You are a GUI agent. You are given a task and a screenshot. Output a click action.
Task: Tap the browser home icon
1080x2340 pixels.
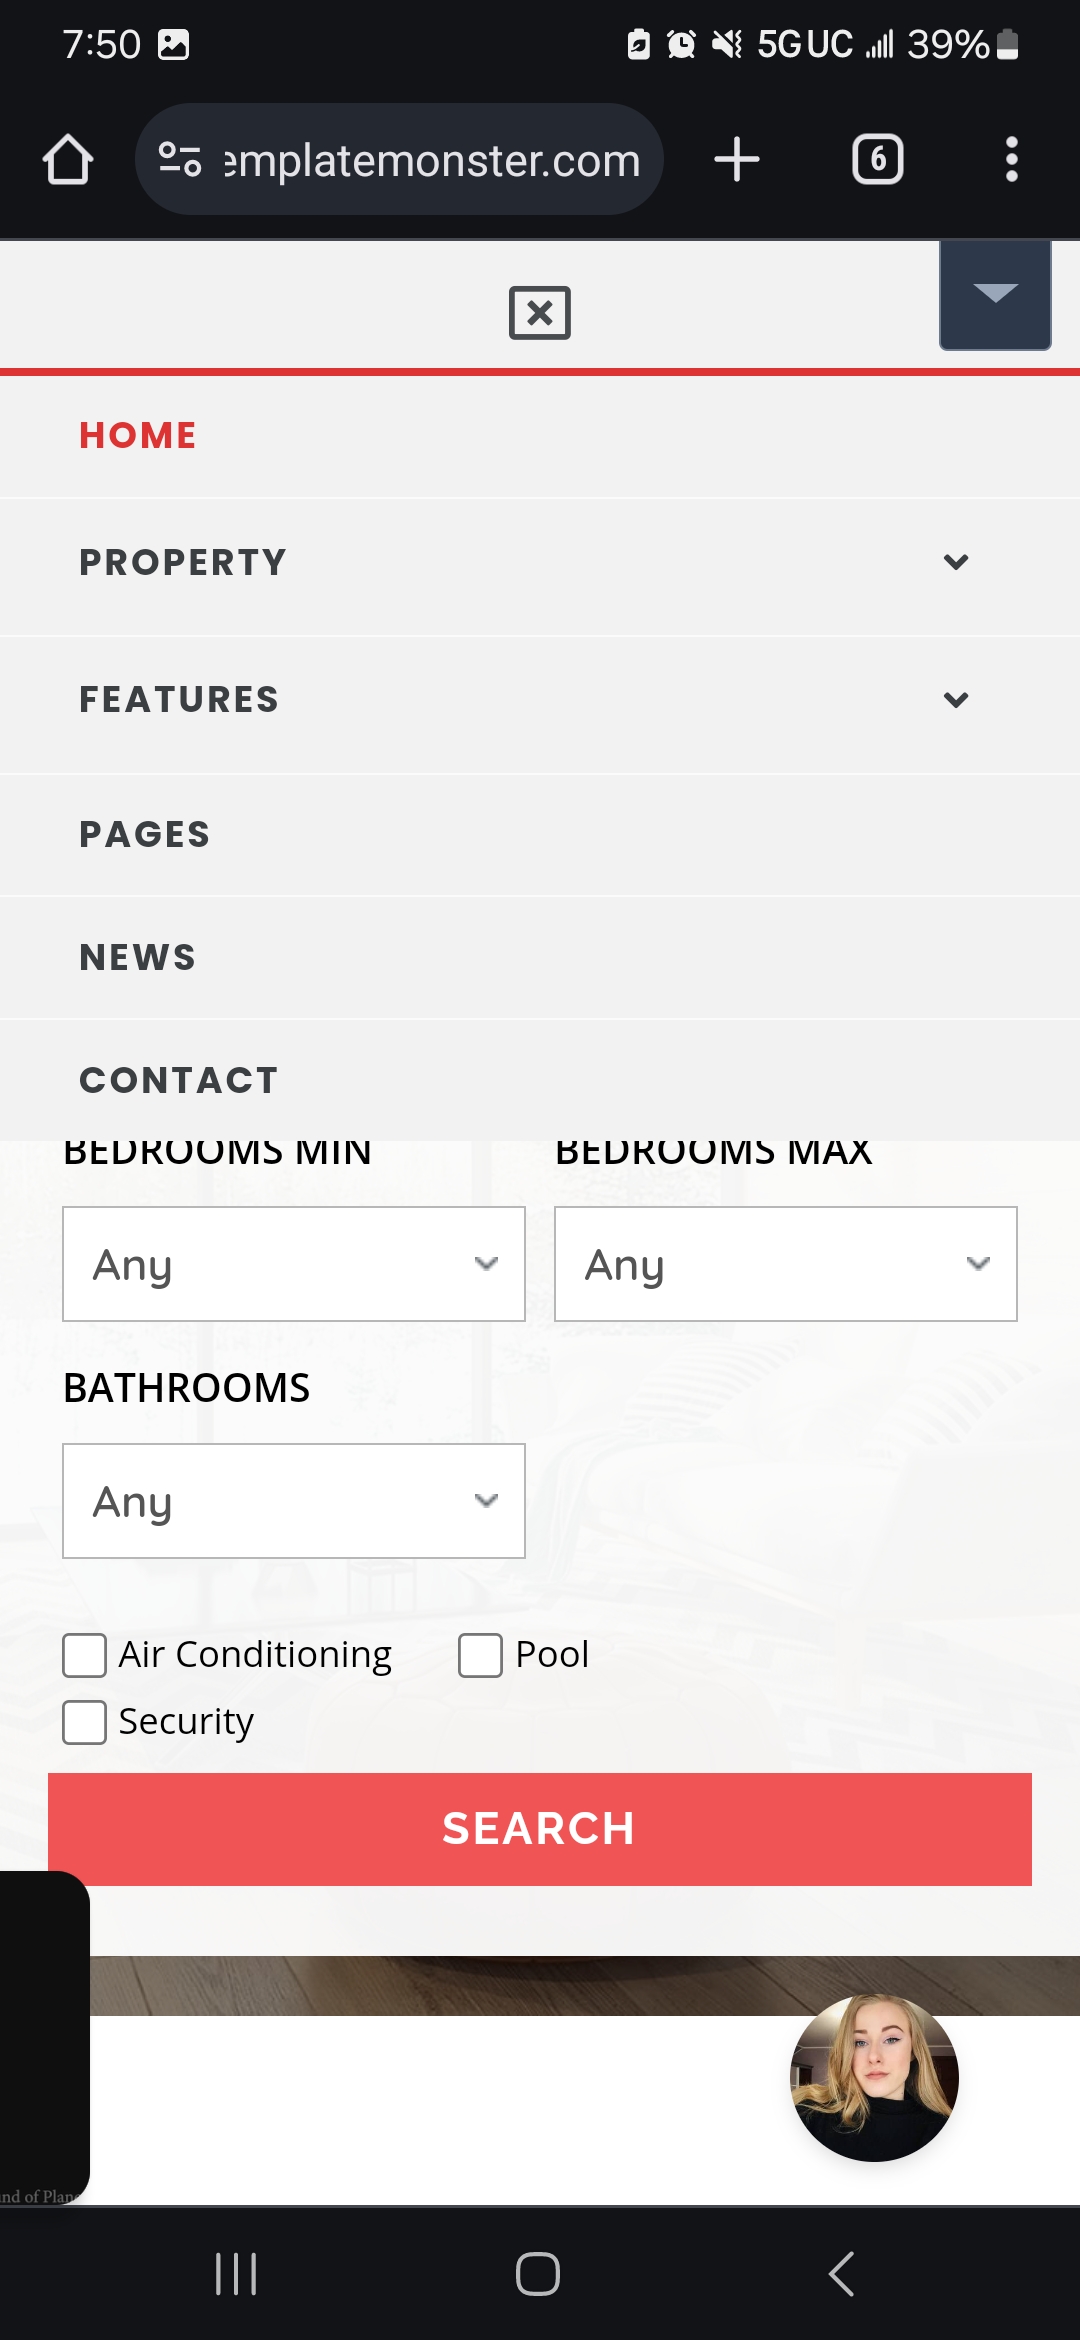coord(68,160)
